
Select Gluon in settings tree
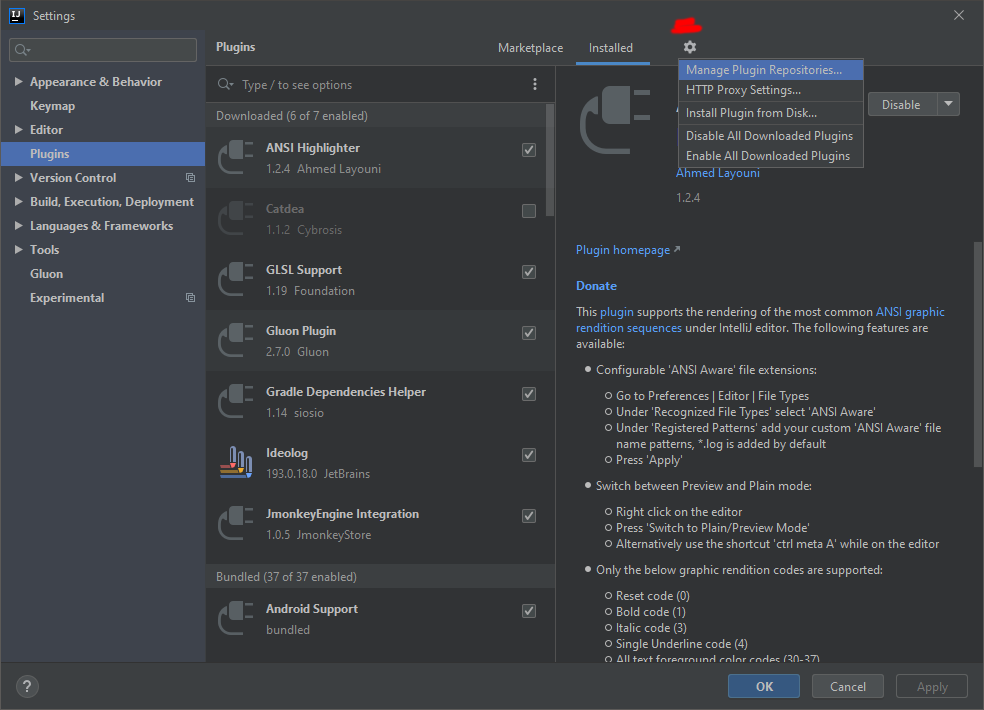(x=46, y=274)
